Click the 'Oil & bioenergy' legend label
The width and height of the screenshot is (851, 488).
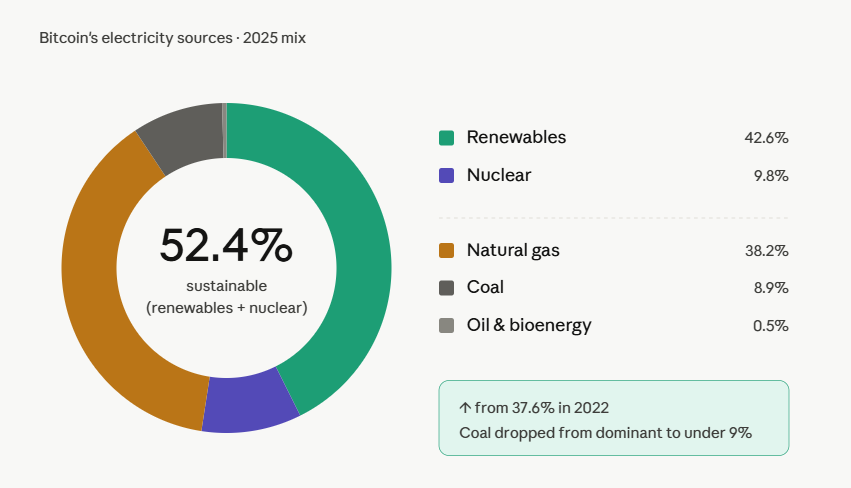click(529, 325)
